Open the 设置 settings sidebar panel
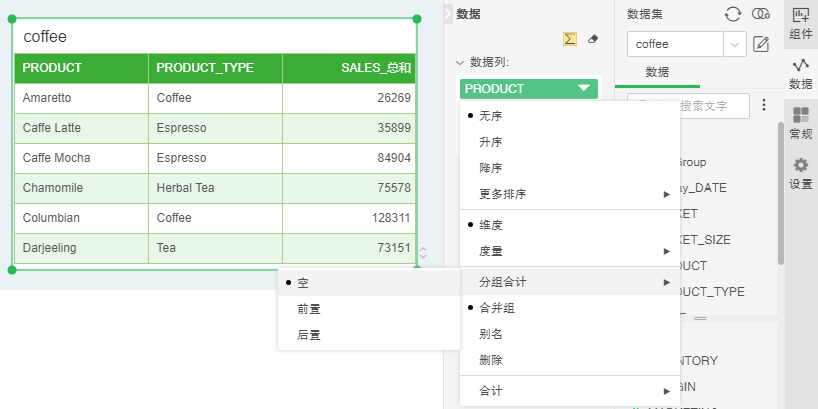Viewport: 818px width, 409px height. click(800, 172)
